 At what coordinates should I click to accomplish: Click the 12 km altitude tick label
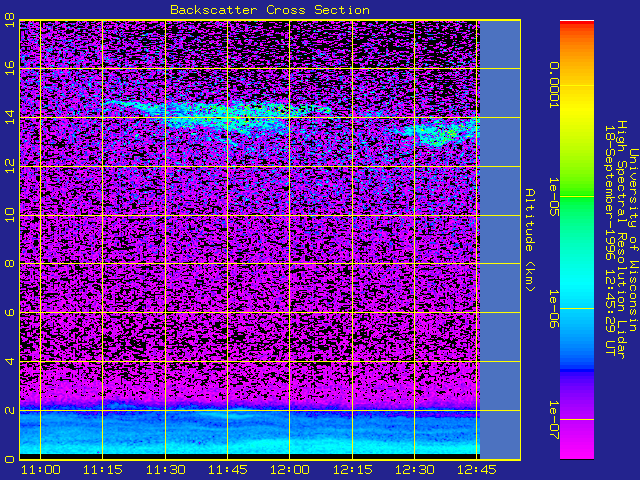click(10, 166)
